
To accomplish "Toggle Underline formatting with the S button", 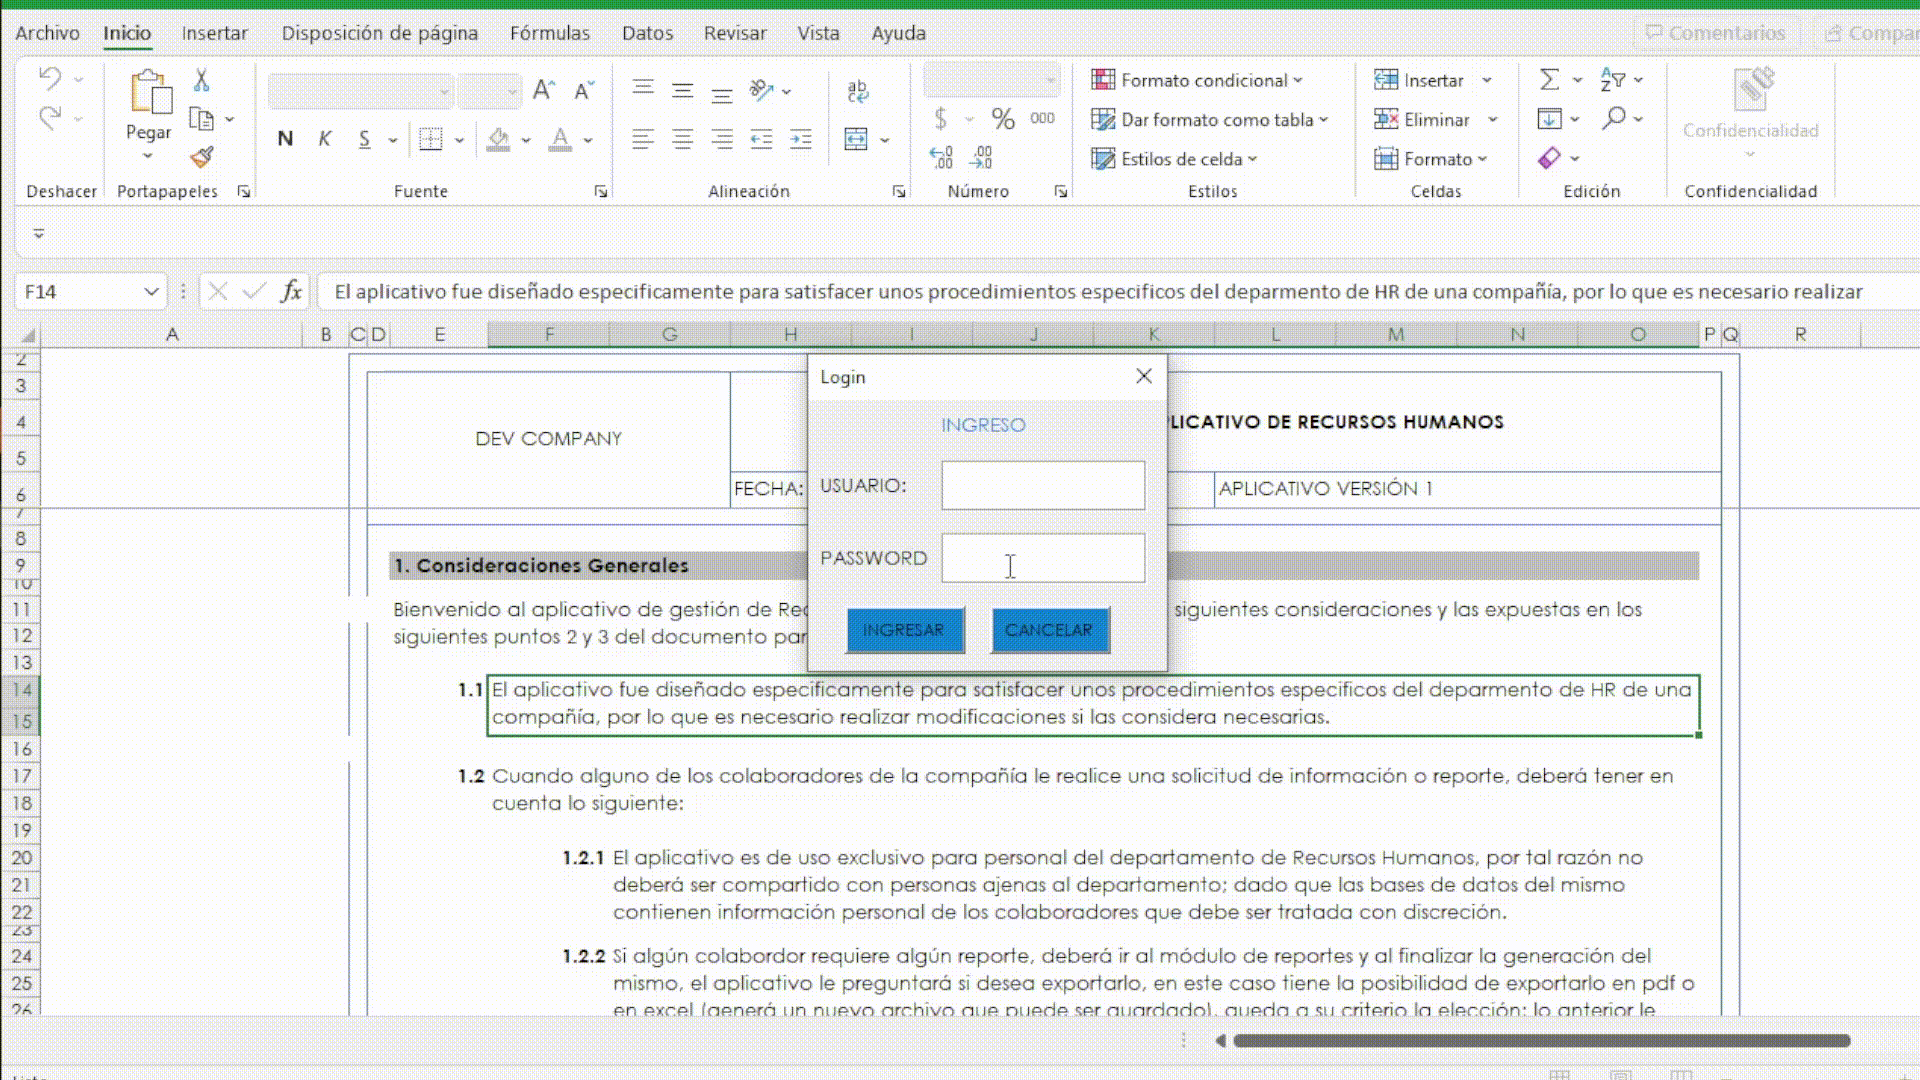I will tap(364, 139).
